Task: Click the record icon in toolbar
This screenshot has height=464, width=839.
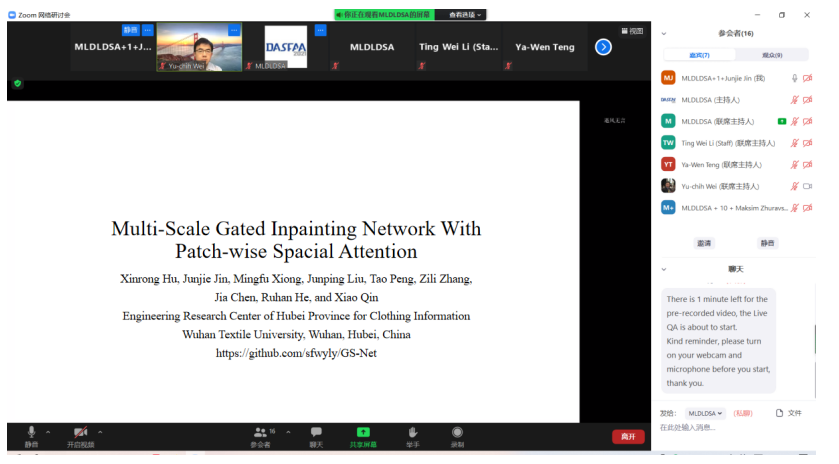Action: click(457, 432)
